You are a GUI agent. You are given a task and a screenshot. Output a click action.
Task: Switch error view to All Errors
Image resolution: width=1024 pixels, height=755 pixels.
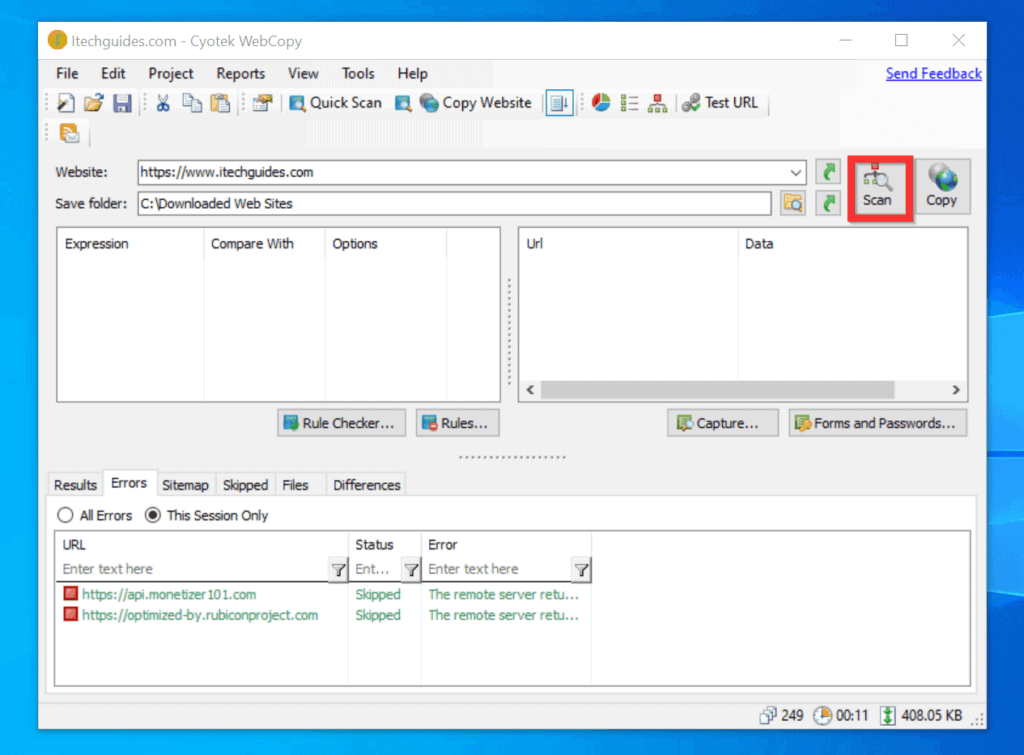coord(64,515)
